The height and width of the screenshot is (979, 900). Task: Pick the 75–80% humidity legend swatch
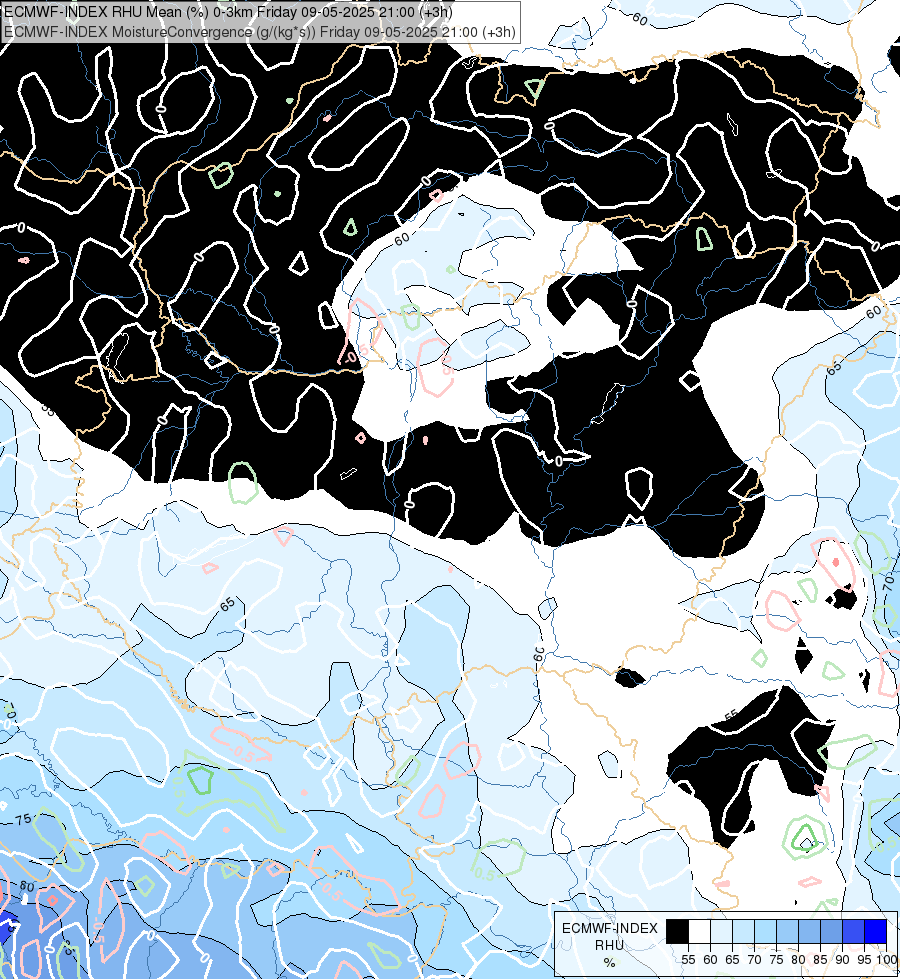(787, 931)
